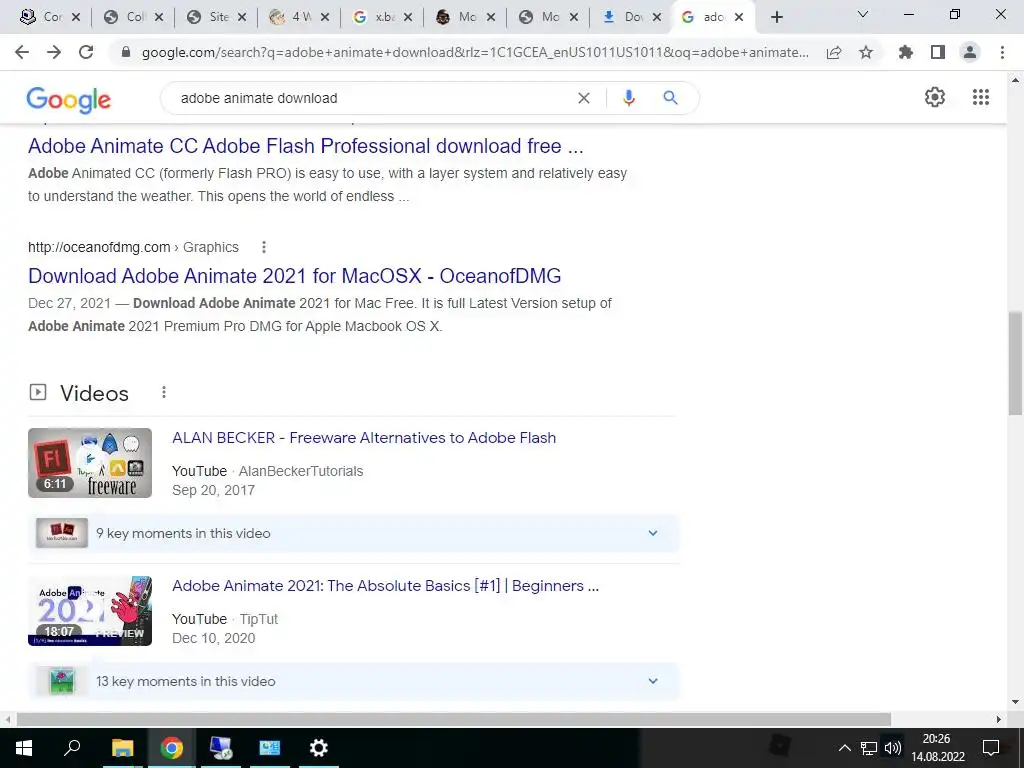Click the Chrome taskbar icon

(x=171, y=748)
